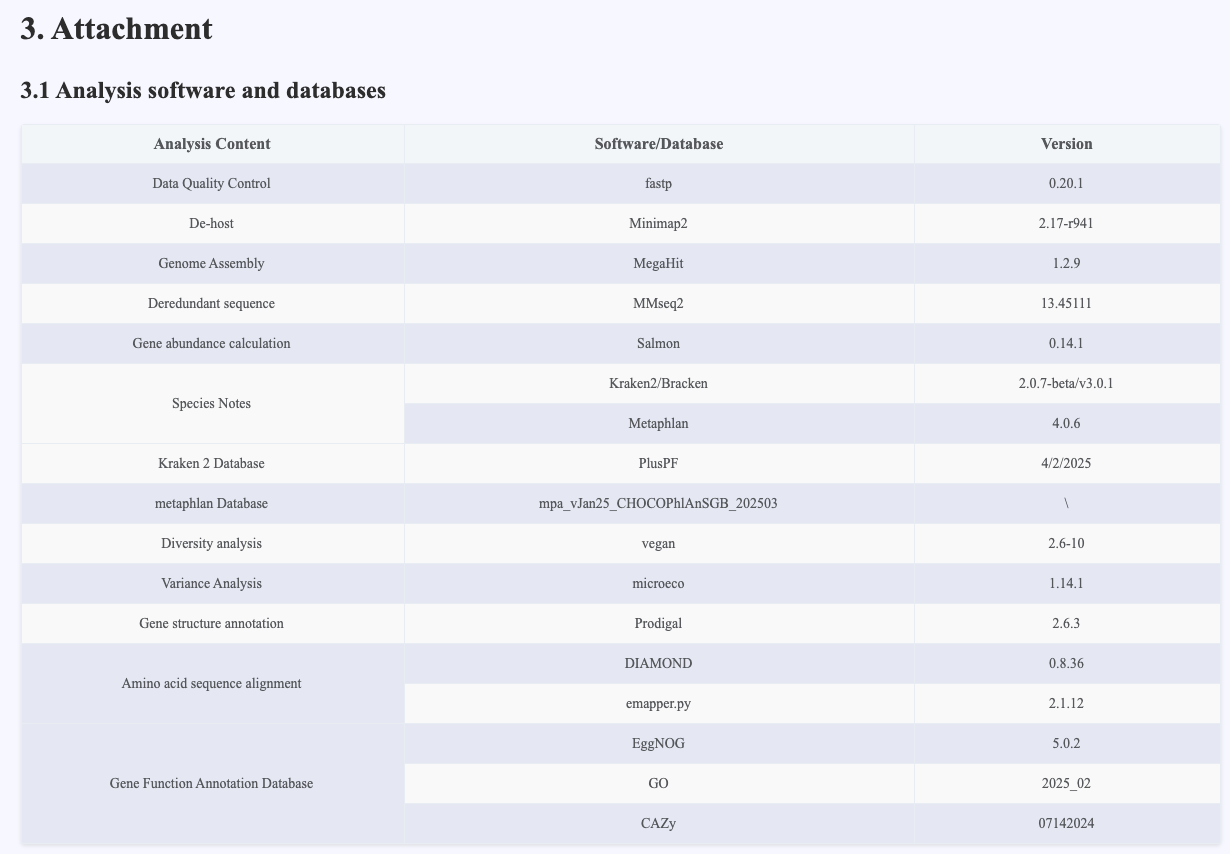Click the "3. Attachment" heading
1230x854 pixels.
116,29
